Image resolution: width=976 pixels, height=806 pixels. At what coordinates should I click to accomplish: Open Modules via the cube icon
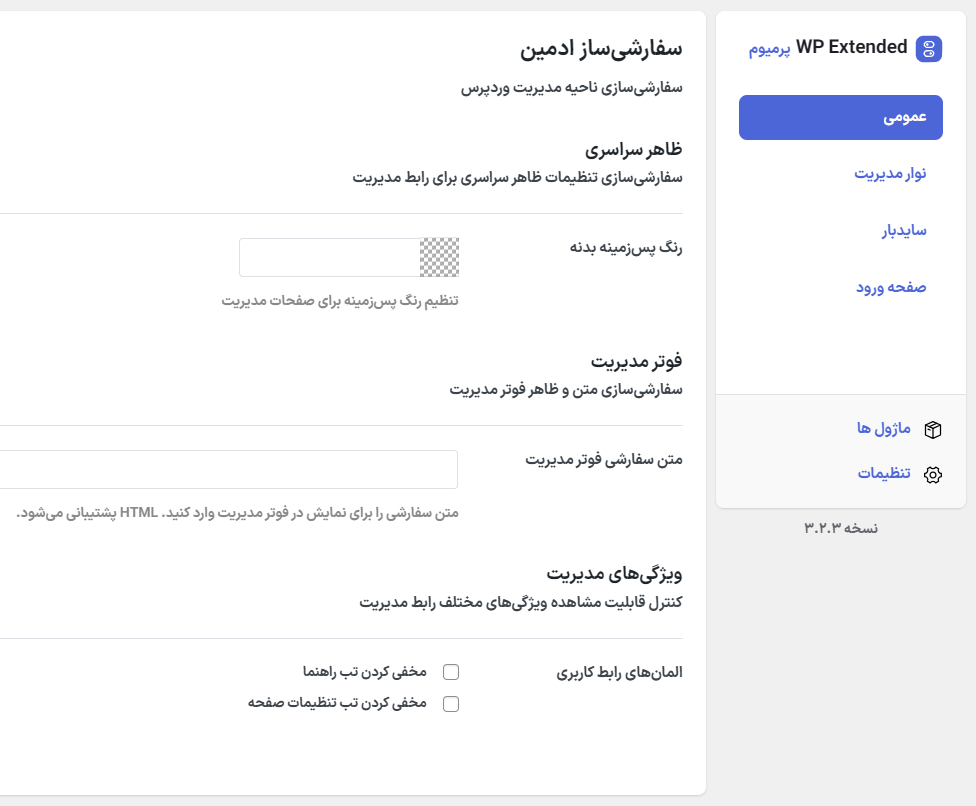pyautogui.click(x=932, y=429)
